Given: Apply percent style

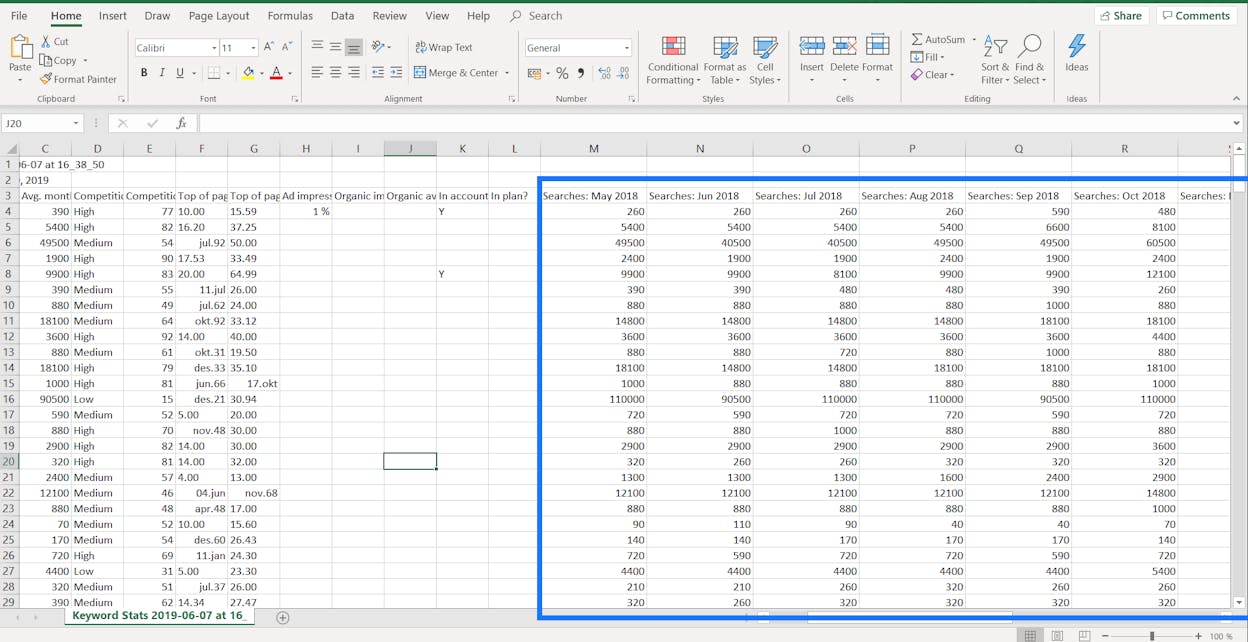Looking at the screenshot, I should tap(562, 73).
